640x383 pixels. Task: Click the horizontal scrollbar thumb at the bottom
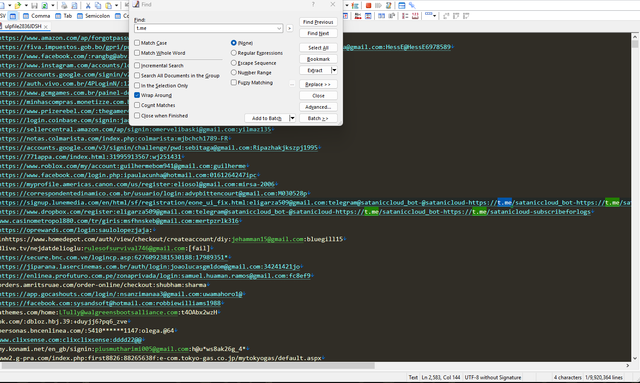[188, 366]
